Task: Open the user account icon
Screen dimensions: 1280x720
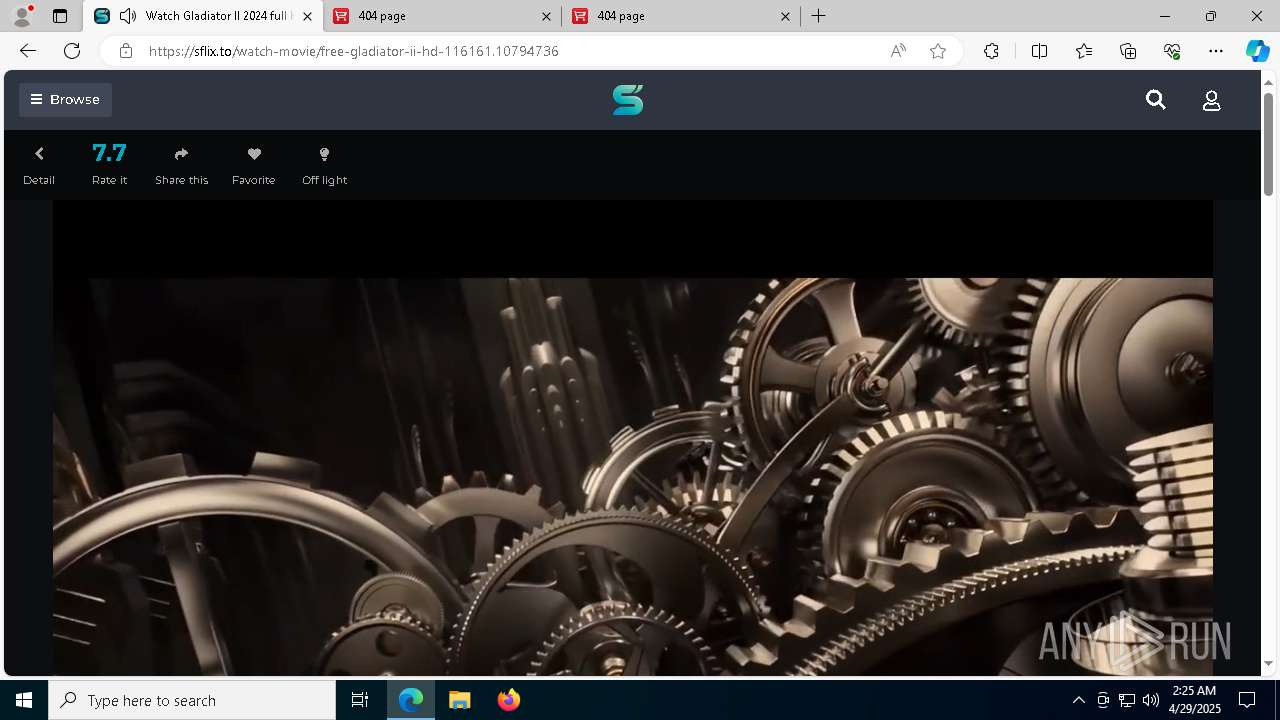Action: tap(1211, 100)
